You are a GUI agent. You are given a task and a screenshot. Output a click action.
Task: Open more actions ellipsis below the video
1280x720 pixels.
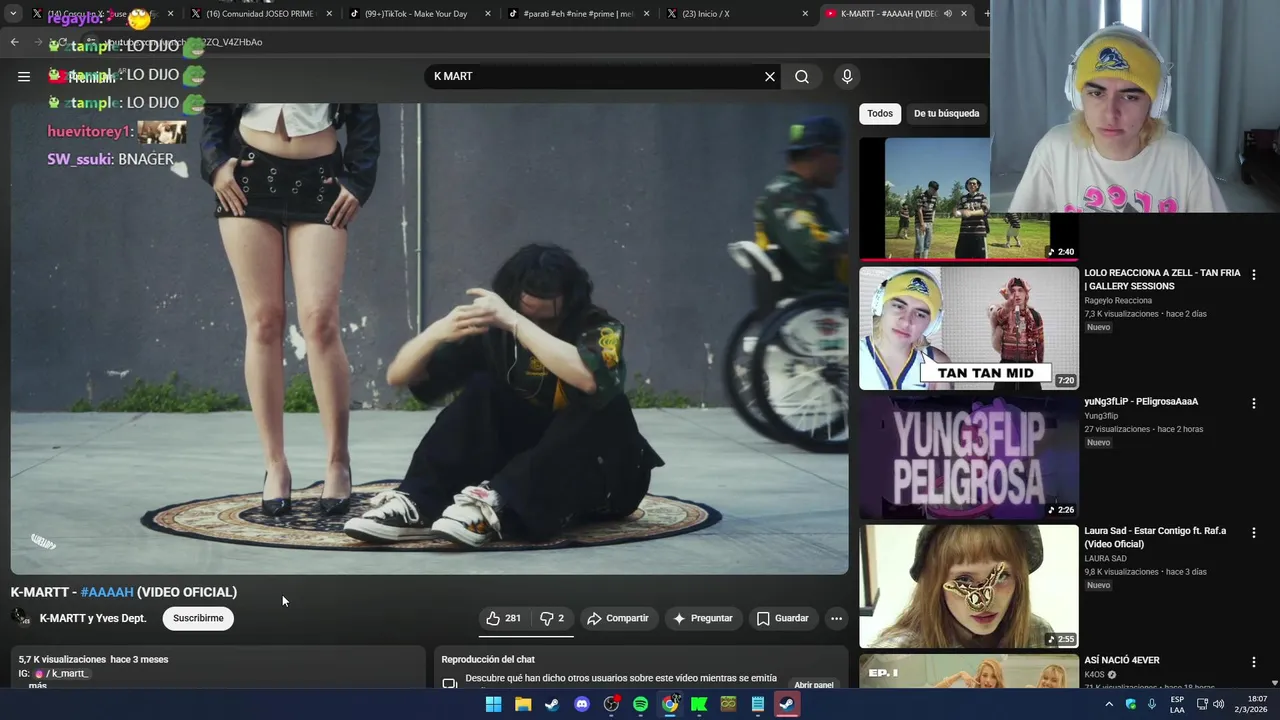click(836, 618)
